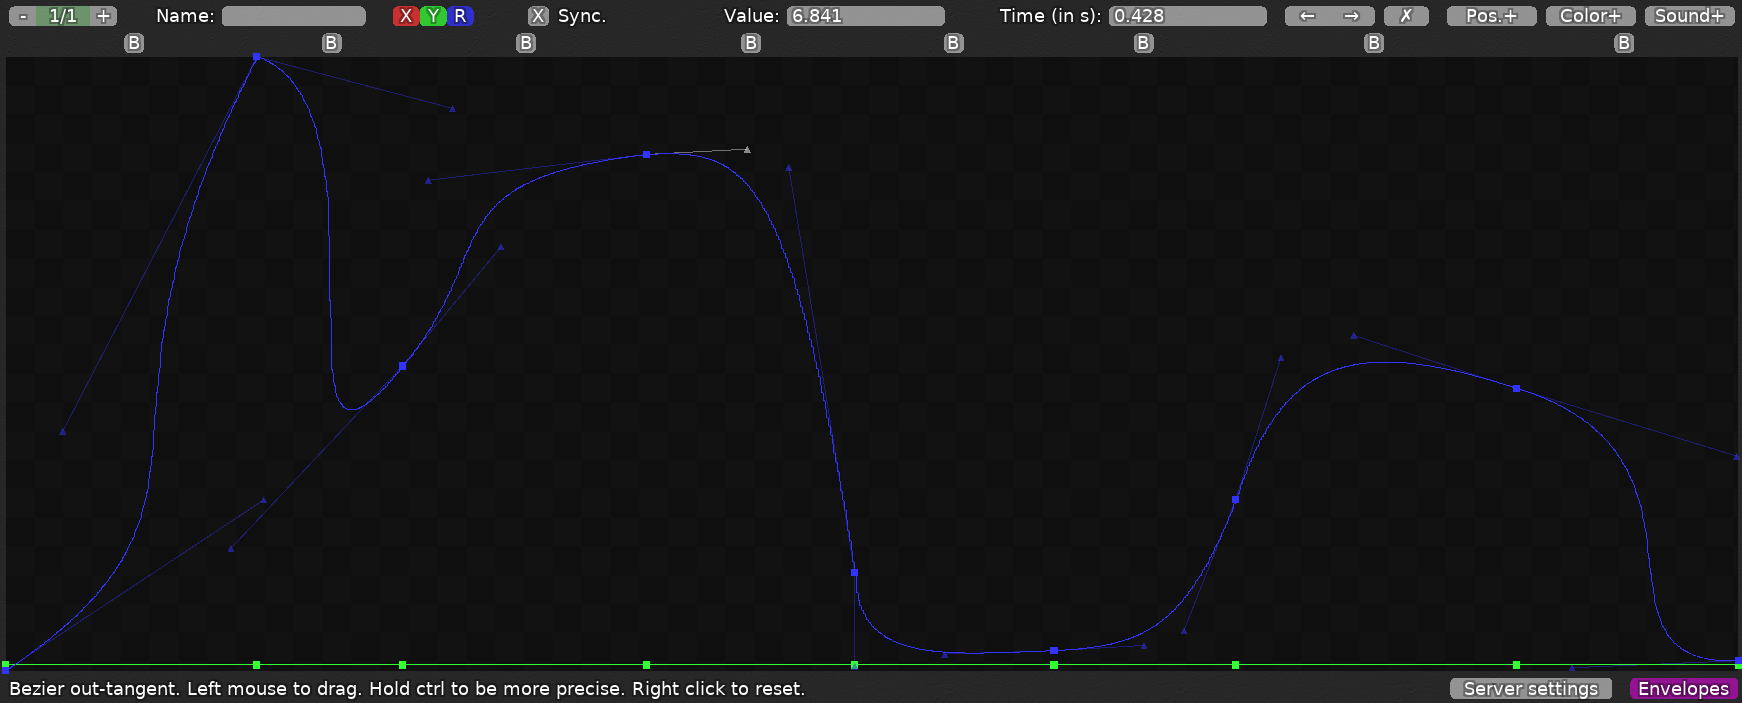Click the Time field showing 0.428
Viewport: 1742px width, 703px height.
(x=1187, y=16)
